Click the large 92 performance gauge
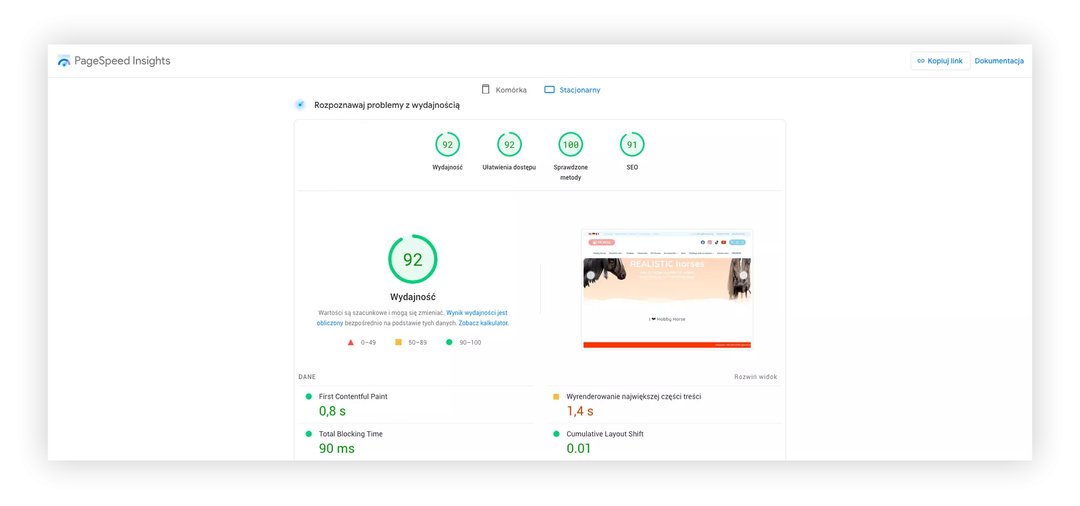This screenshot has height=506, width=1080. pyautogui.click(x=412, y=259)
